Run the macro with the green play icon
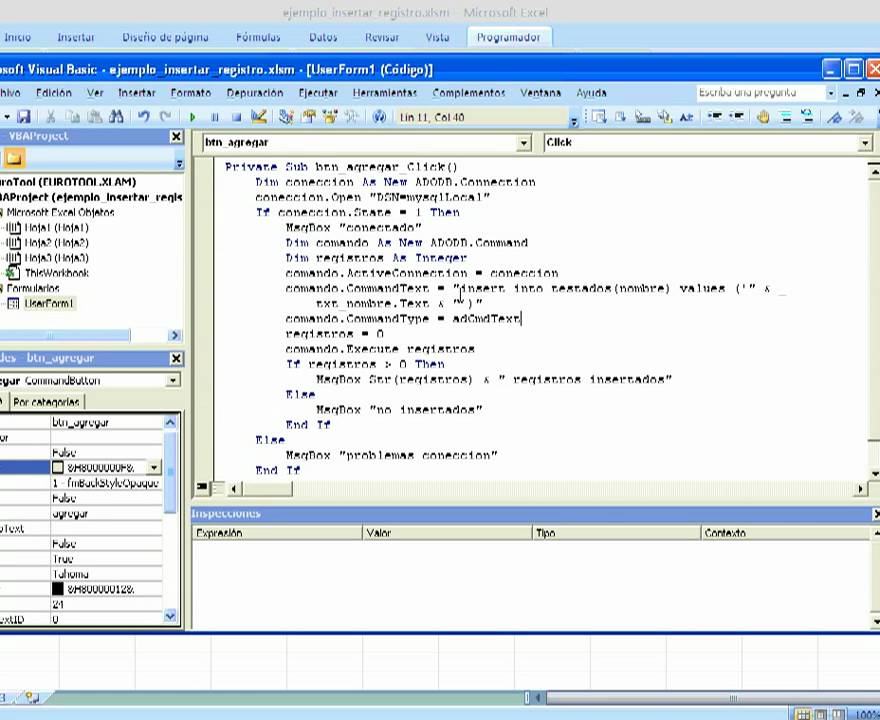The image size is (880, 720). point(193,117)
